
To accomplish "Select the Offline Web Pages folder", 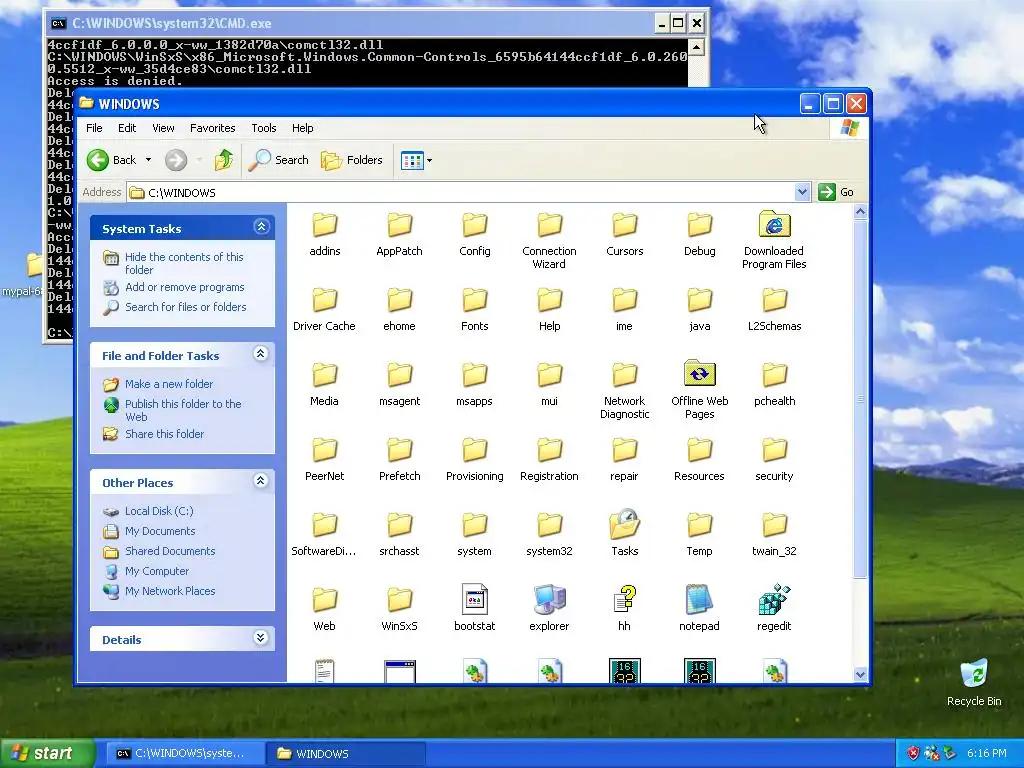I will pos(699,389).
